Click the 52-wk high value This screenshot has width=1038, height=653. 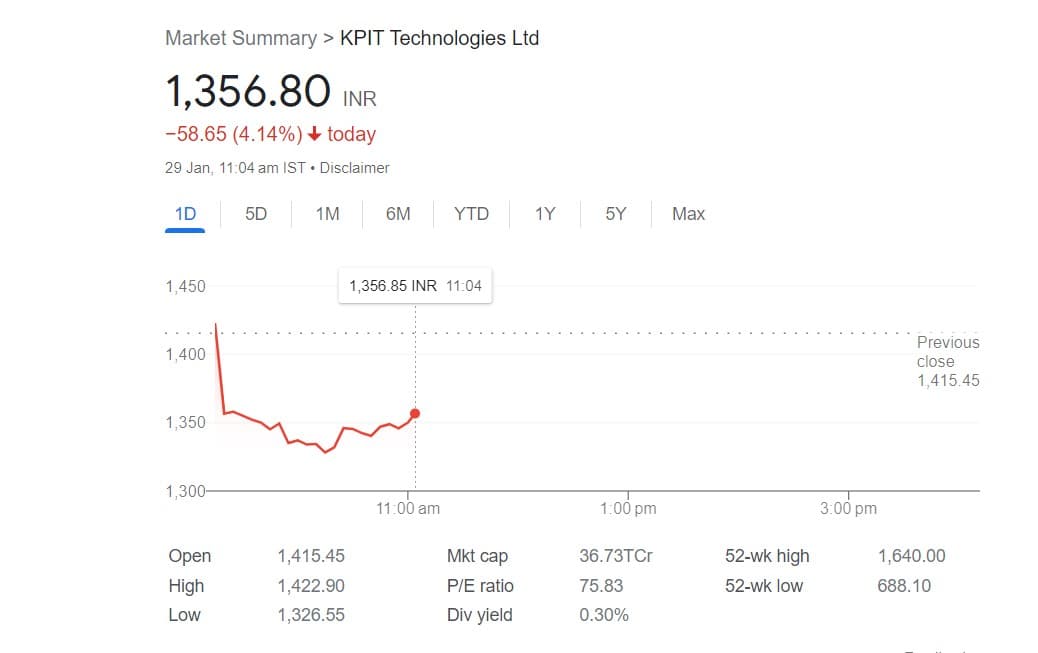[911, 556]
